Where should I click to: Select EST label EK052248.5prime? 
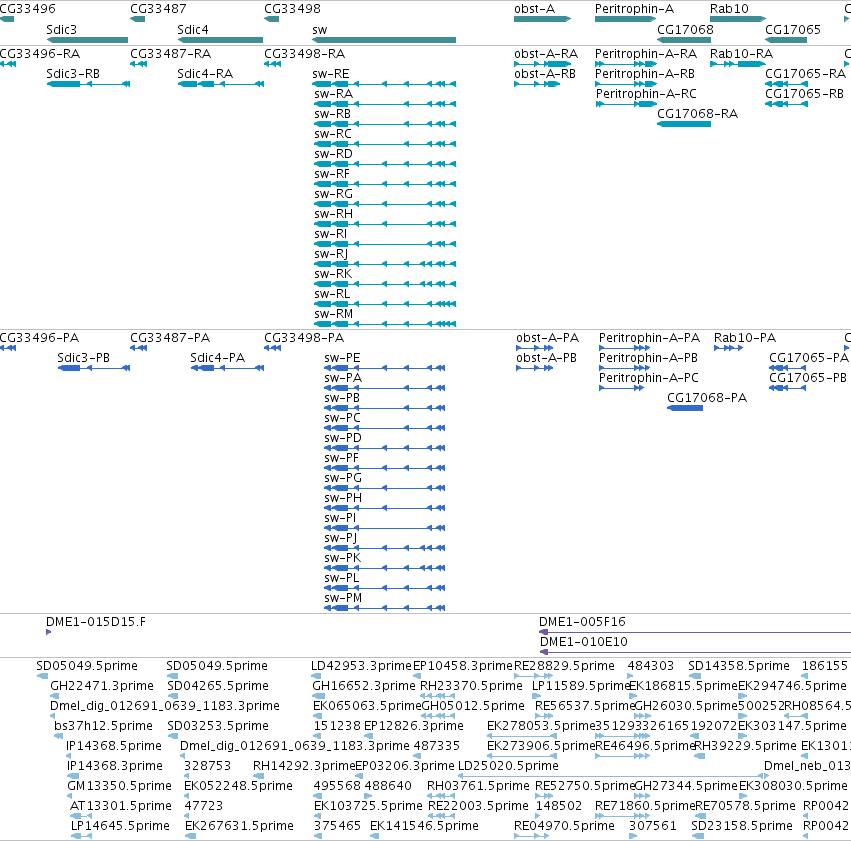tap(238, 786)
